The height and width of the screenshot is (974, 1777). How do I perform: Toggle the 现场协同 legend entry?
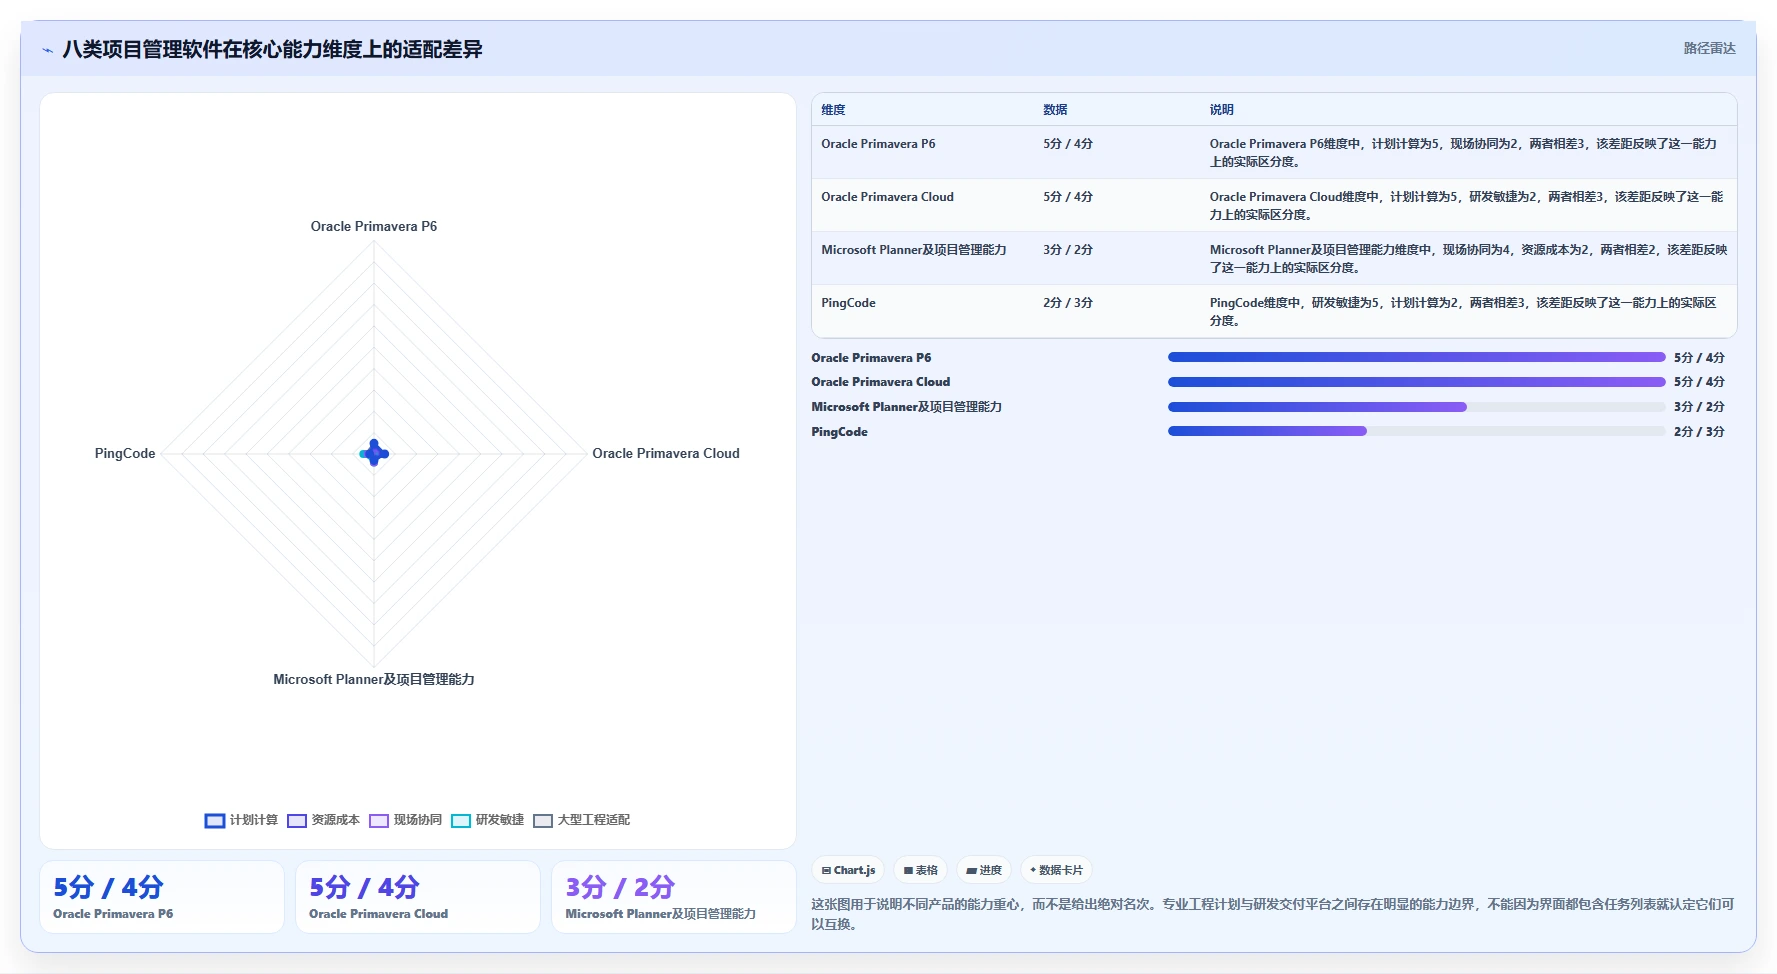click(x=405, y=820)
